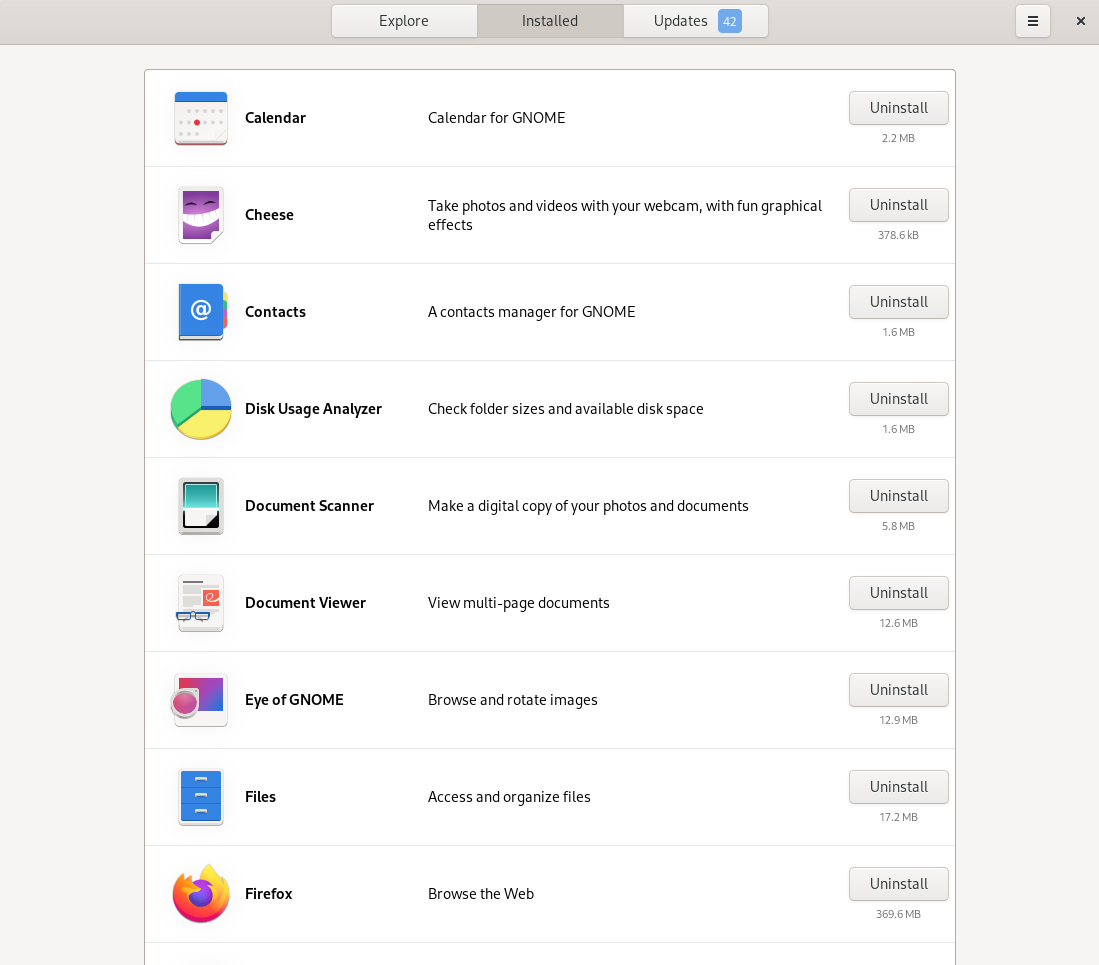Click the Firefox app icon

tap(200, 894)
